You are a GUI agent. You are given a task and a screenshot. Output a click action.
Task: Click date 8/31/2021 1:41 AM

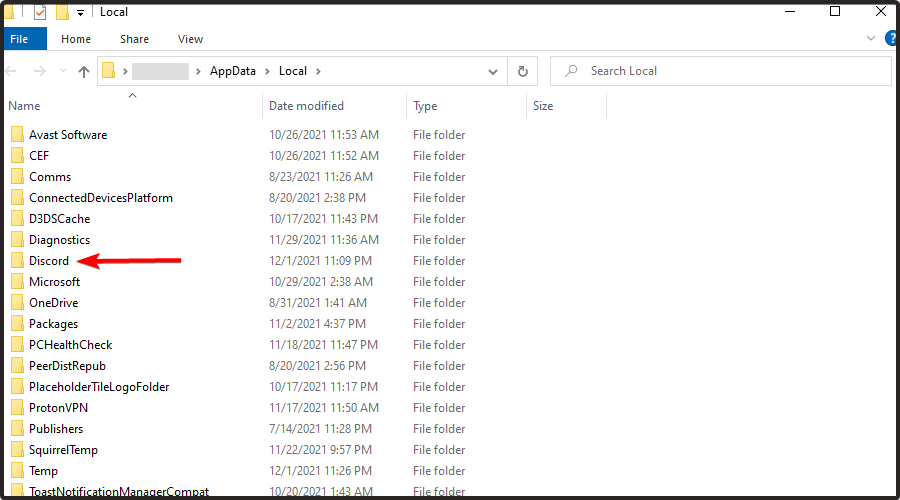coord(317,303)
